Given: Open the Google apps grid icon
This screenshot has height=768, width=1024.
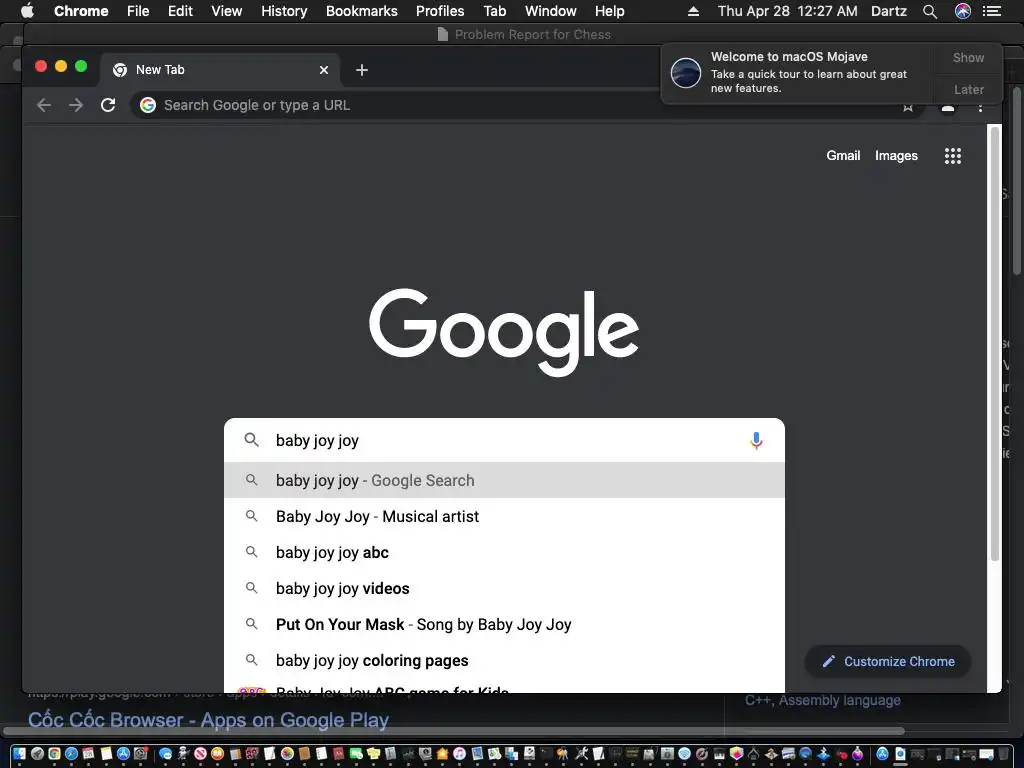Looking at the screenshot, I should [952, 155].
